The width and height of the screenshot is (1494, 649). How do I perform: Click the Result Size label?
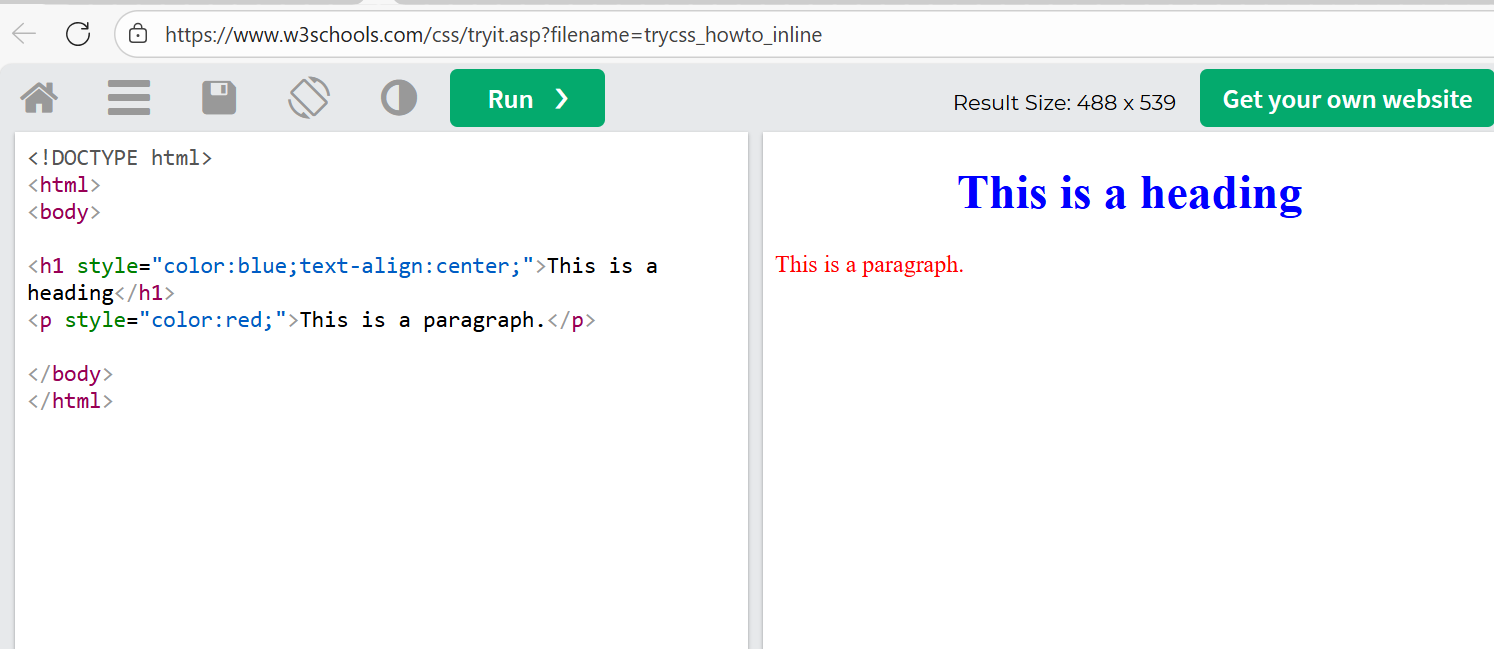[x=1064, y=102]
